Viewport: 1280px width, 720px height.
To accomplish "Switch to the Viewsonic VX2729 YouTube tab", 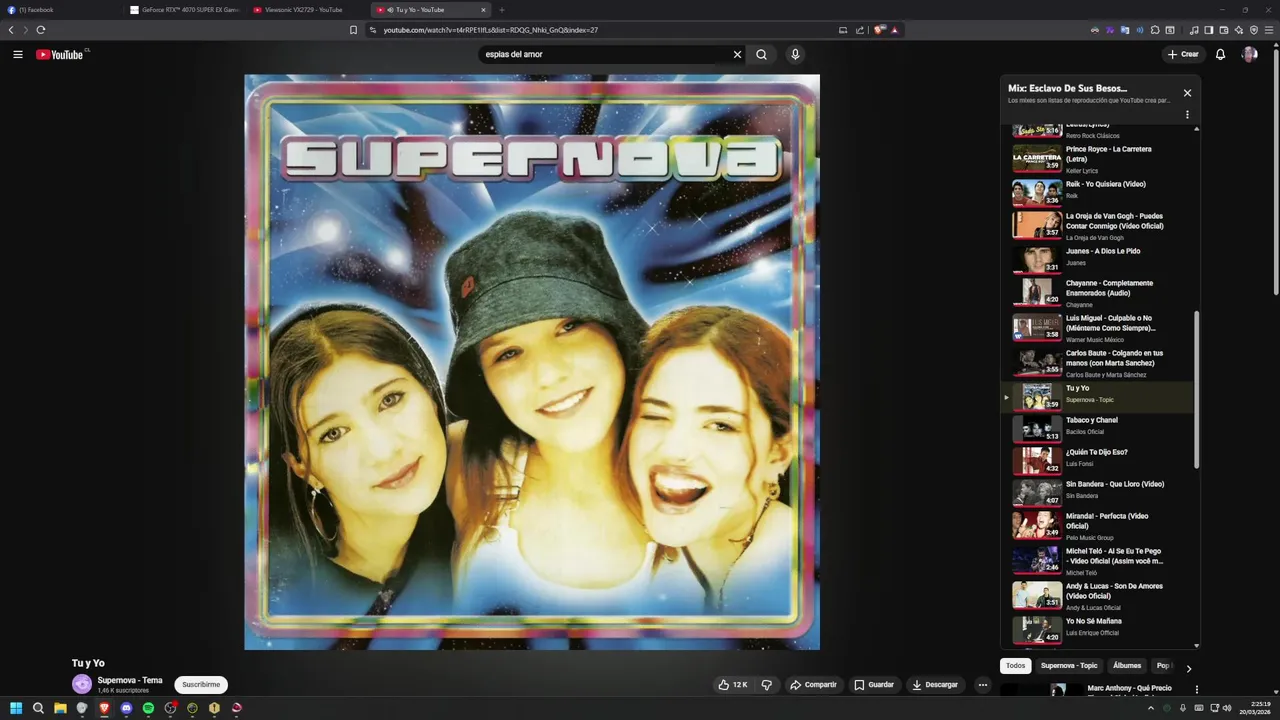I will (x=307, y=10).
